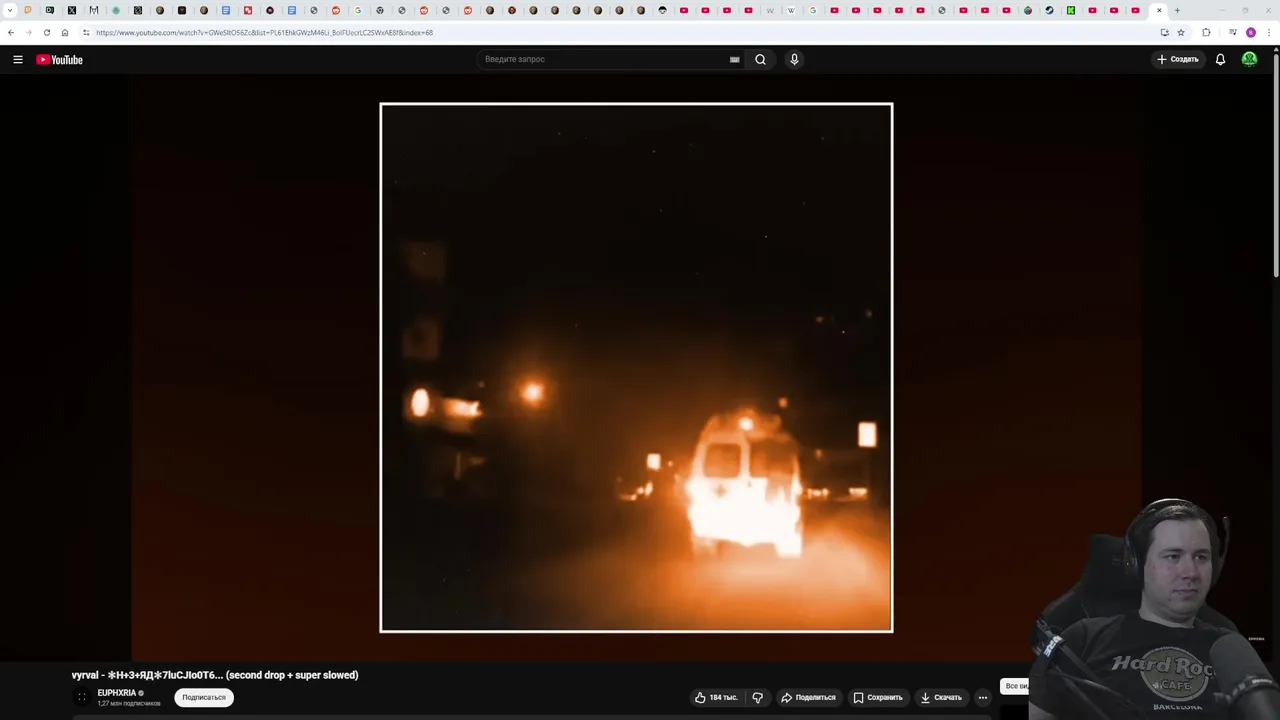The image size is (1280, 720).
Task: Click the browser address bar URL
Action: pos(264,33)
